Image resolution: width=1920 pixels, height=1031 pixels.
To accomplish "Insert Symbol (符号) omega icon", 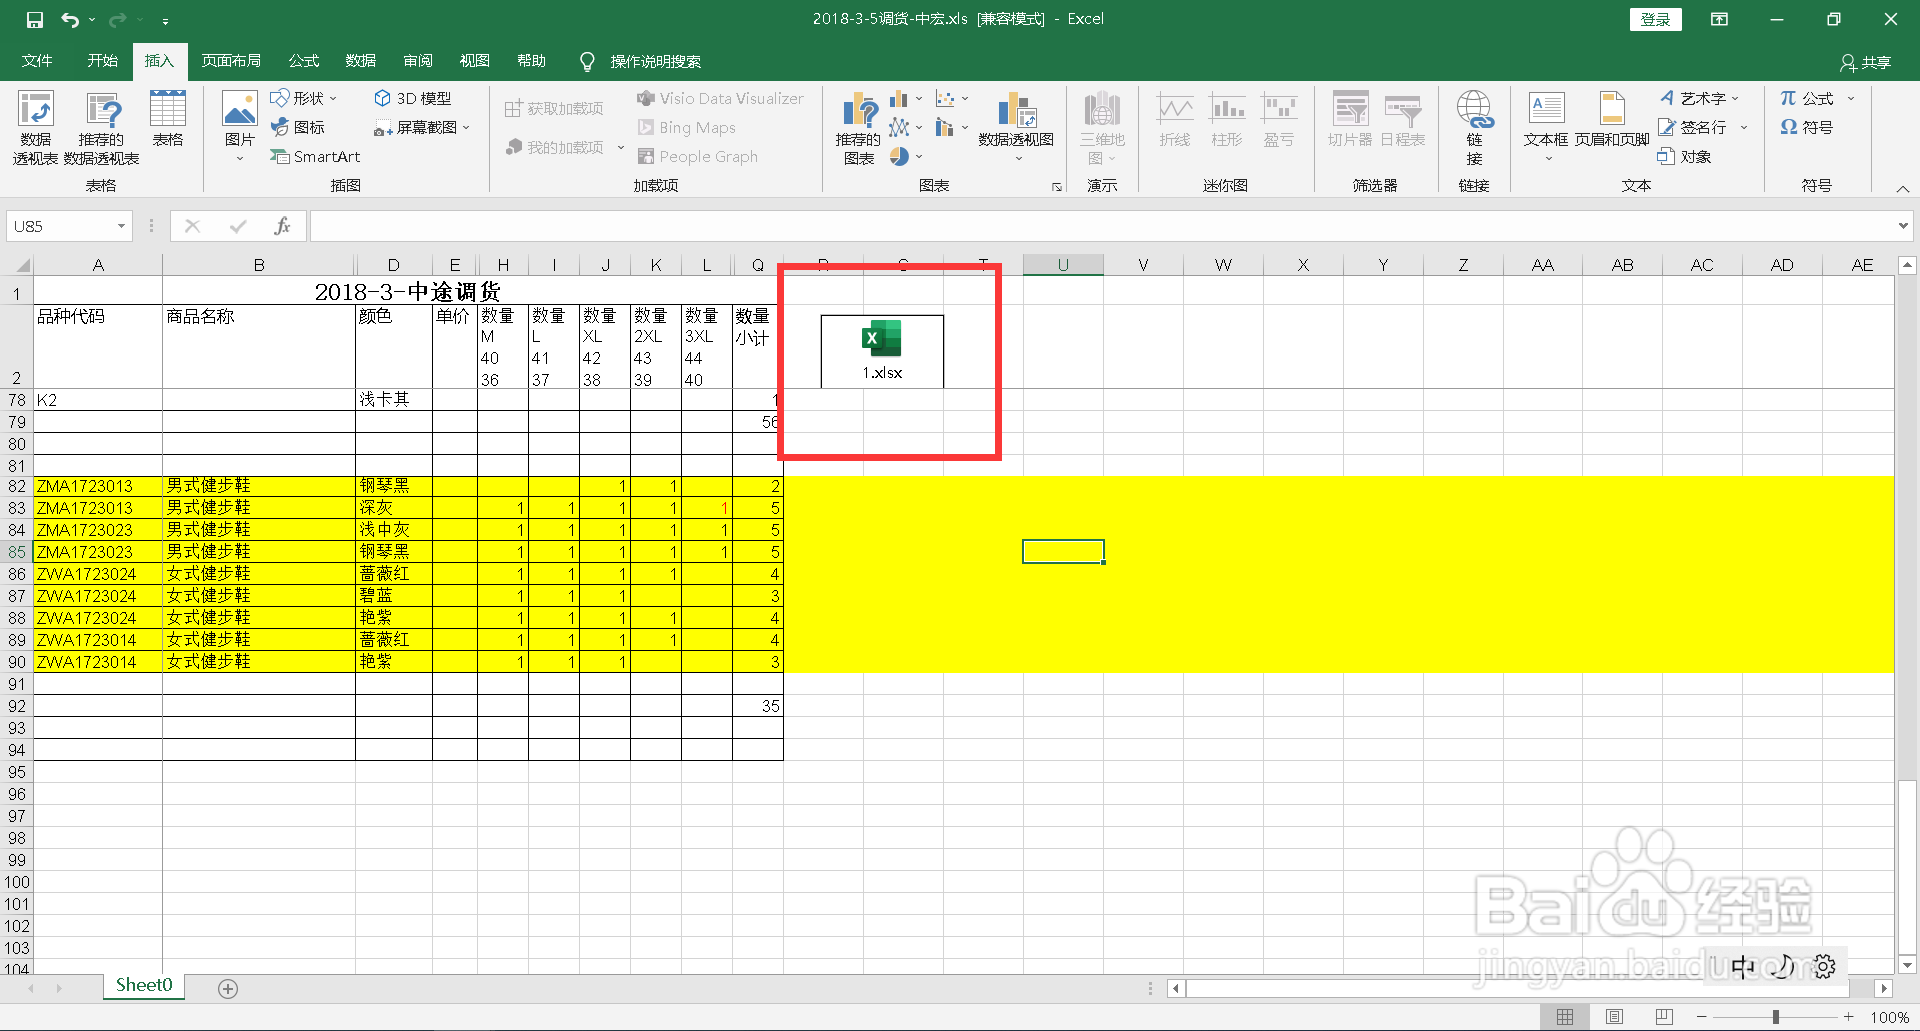I will (x=1806, y=127).
